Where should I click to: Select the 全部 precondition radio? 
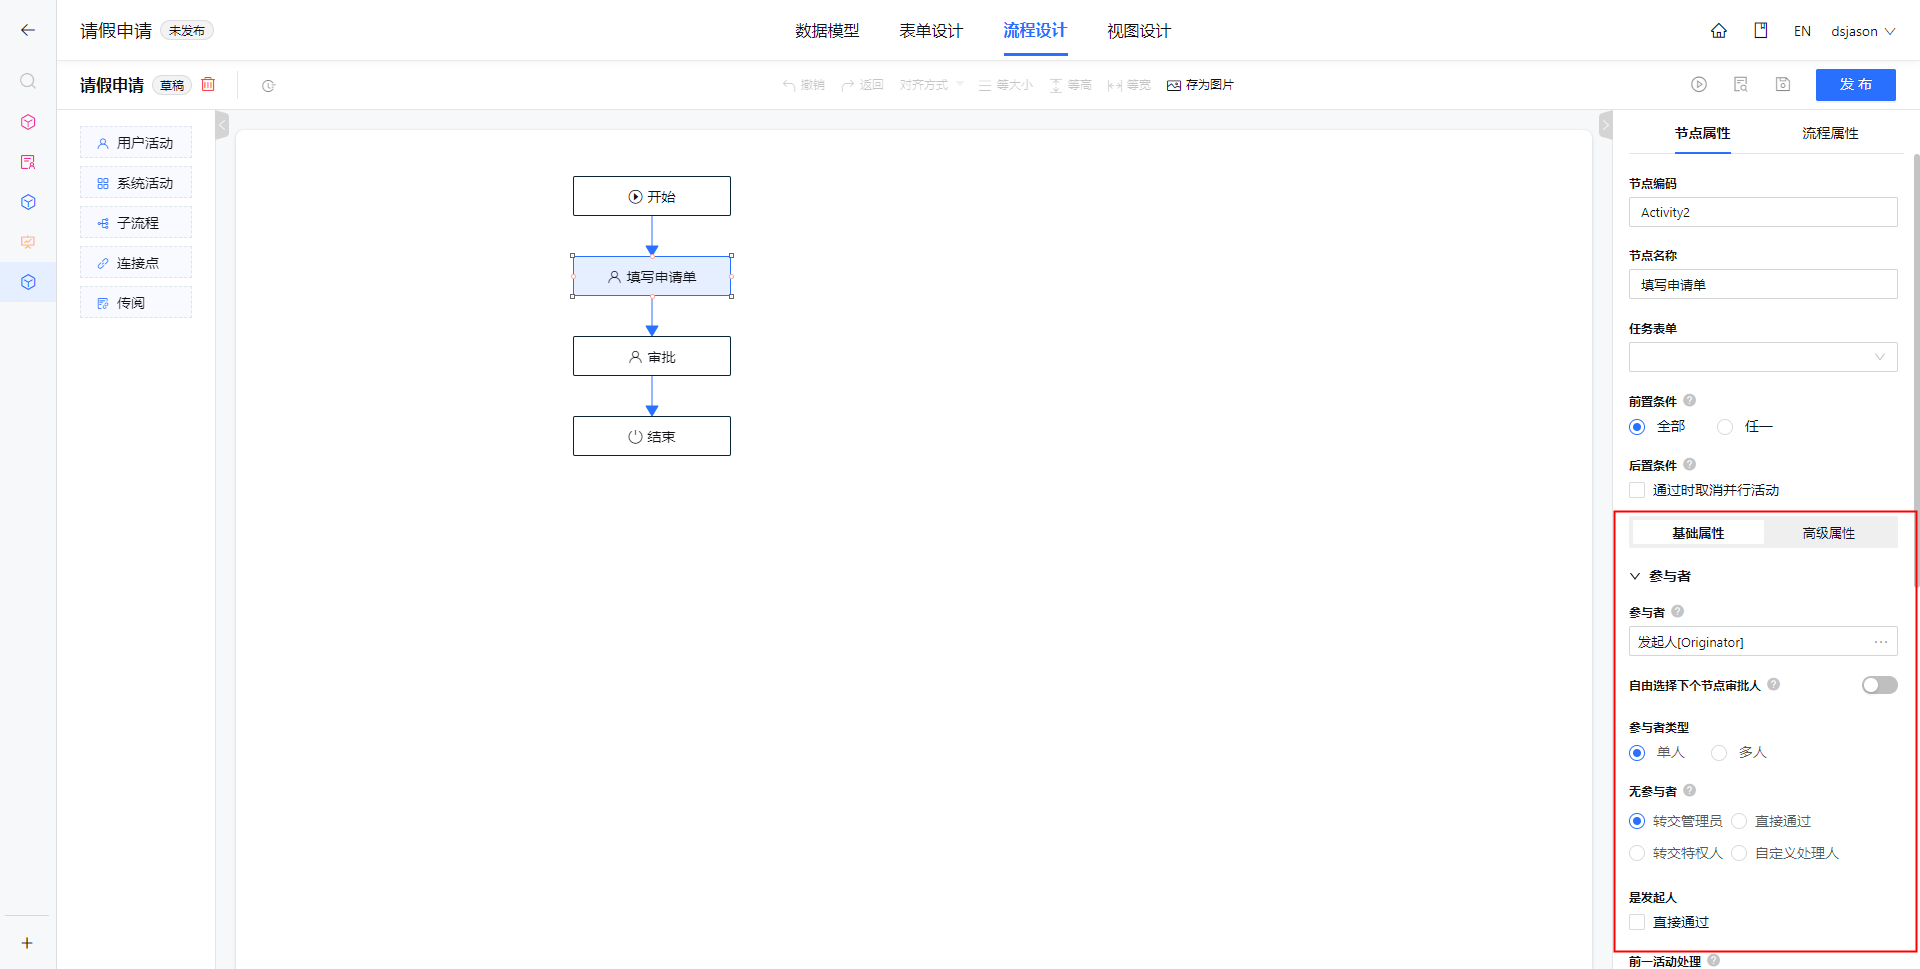pos(1637,427)
